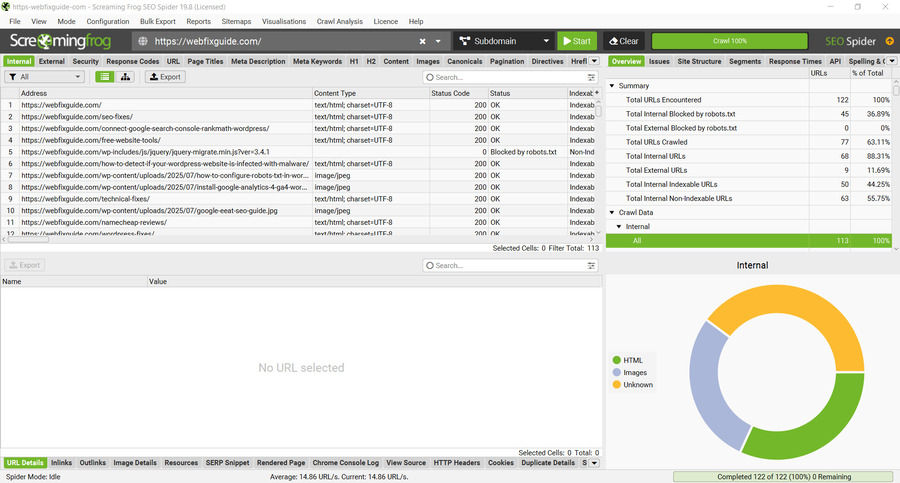The height and width of the screenshot is (483, 900).
Task: Open the All filter dropdown
Action: [x=45, y=76]
